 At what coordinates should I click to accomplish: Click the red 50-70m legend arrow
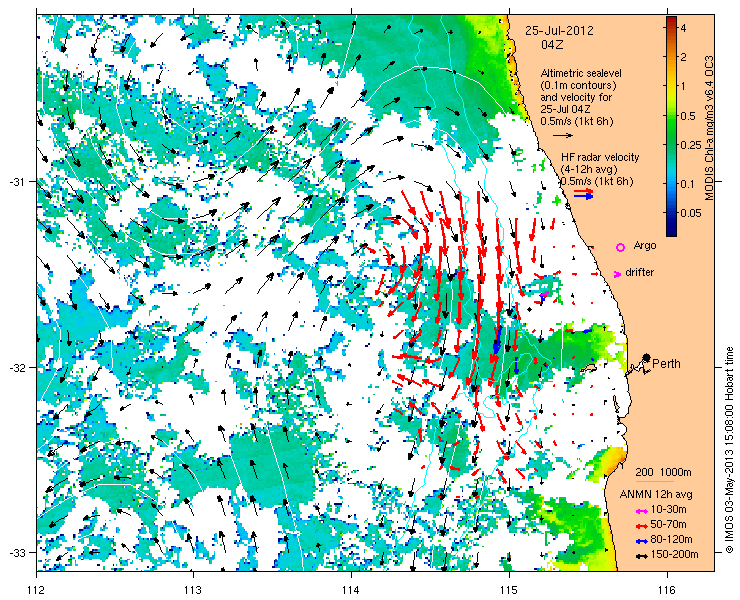click(x=640, y=525)
